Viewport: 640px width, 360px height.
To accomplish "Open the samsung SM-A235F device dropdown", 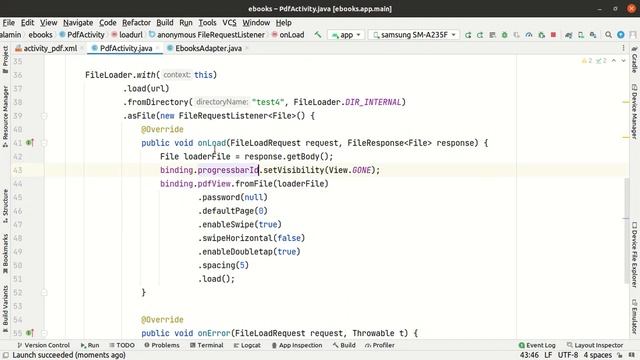I will coord(414,35).
